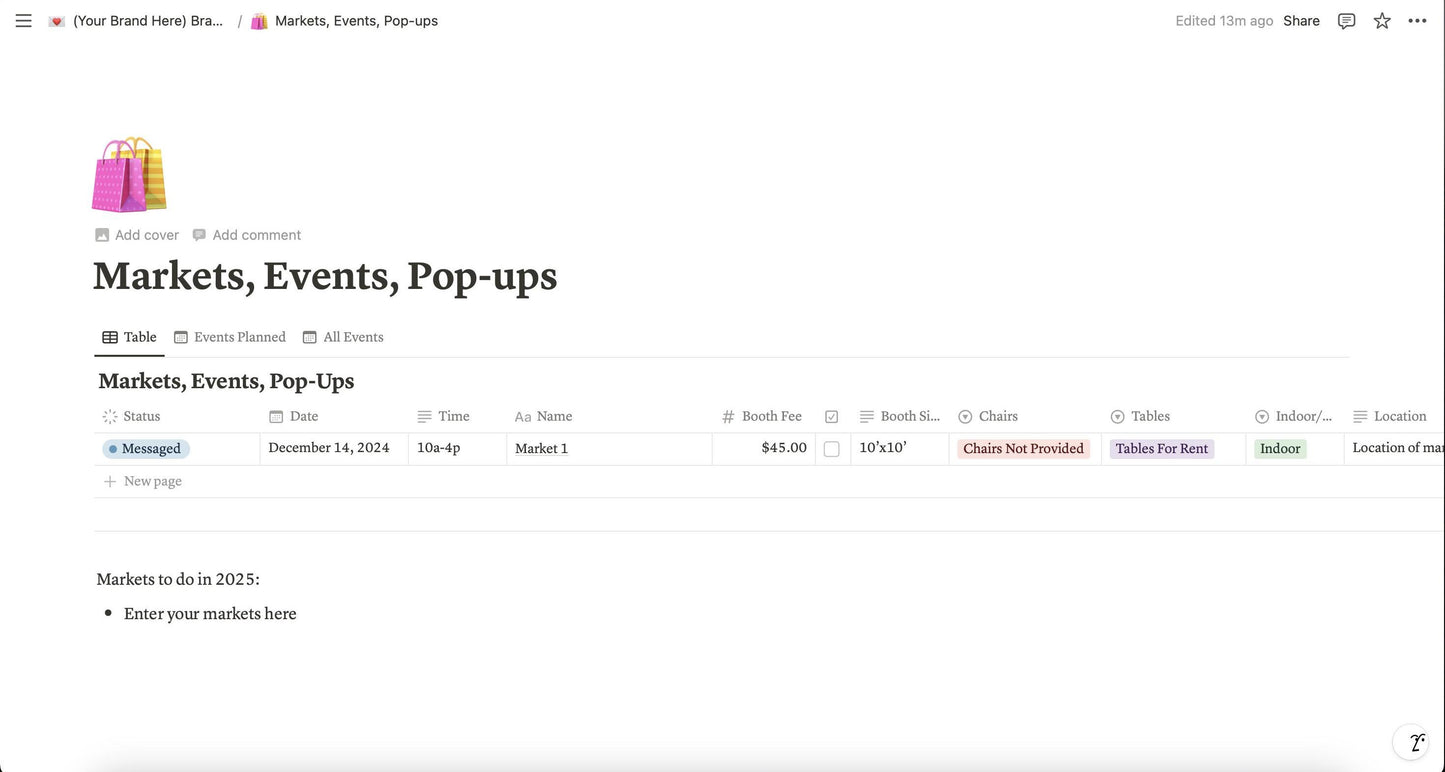Open the comments panel icon in top bar
1445x772 pixels.
(1345, 20)
